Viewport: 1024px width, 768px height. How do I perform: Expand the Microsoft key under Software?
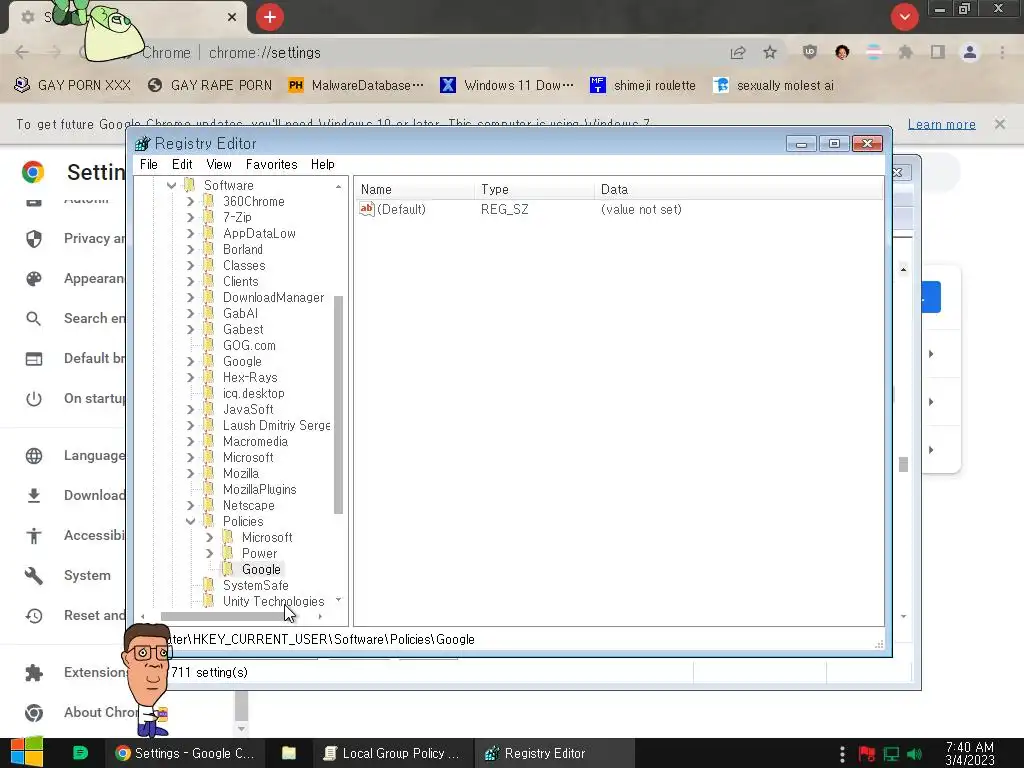(x=190, y=457)
